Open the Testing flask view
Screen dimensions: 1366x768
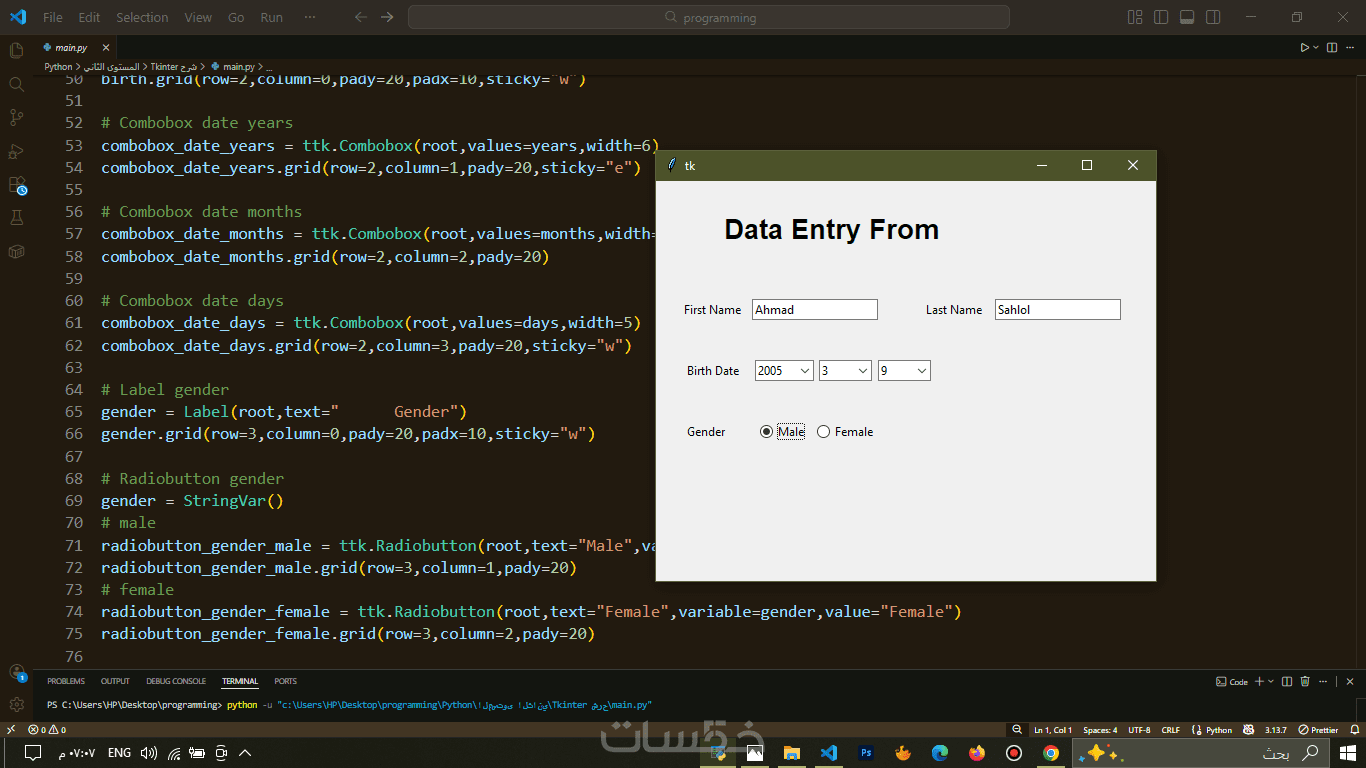pos(16,218)
